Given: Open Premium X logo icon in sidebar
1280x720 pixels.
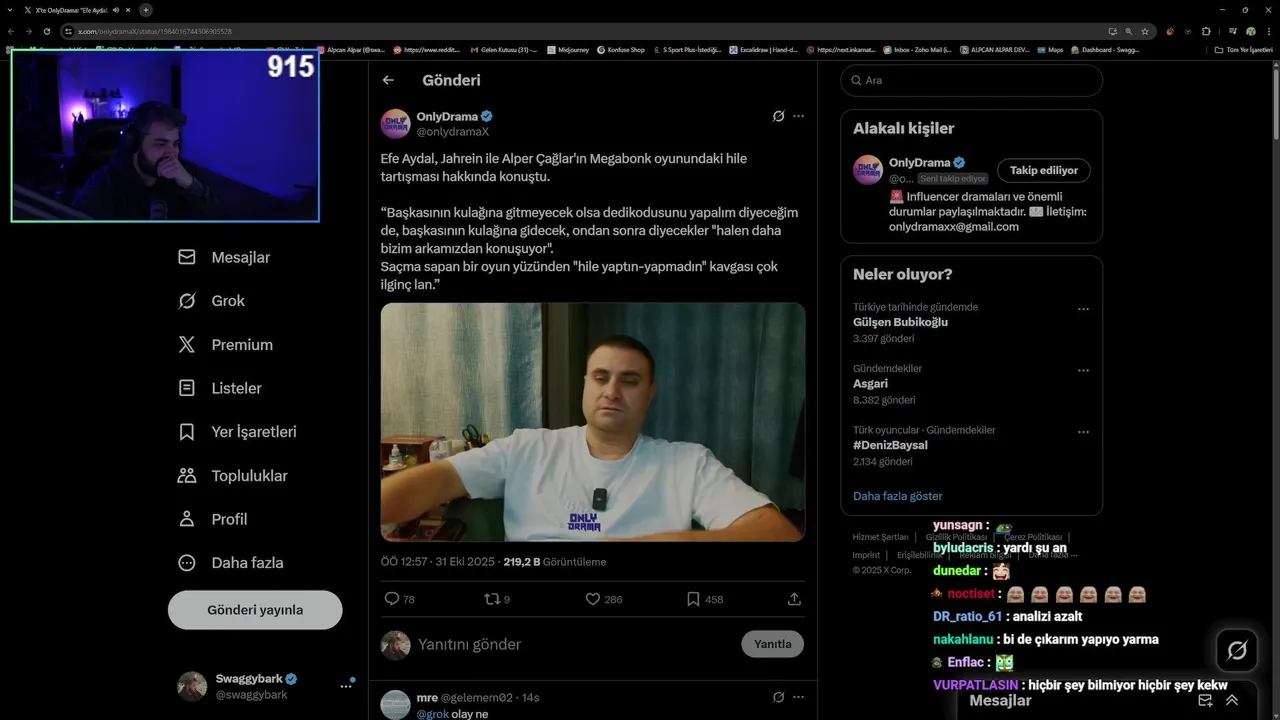Looking at the screenshot, I should point(187,344).
